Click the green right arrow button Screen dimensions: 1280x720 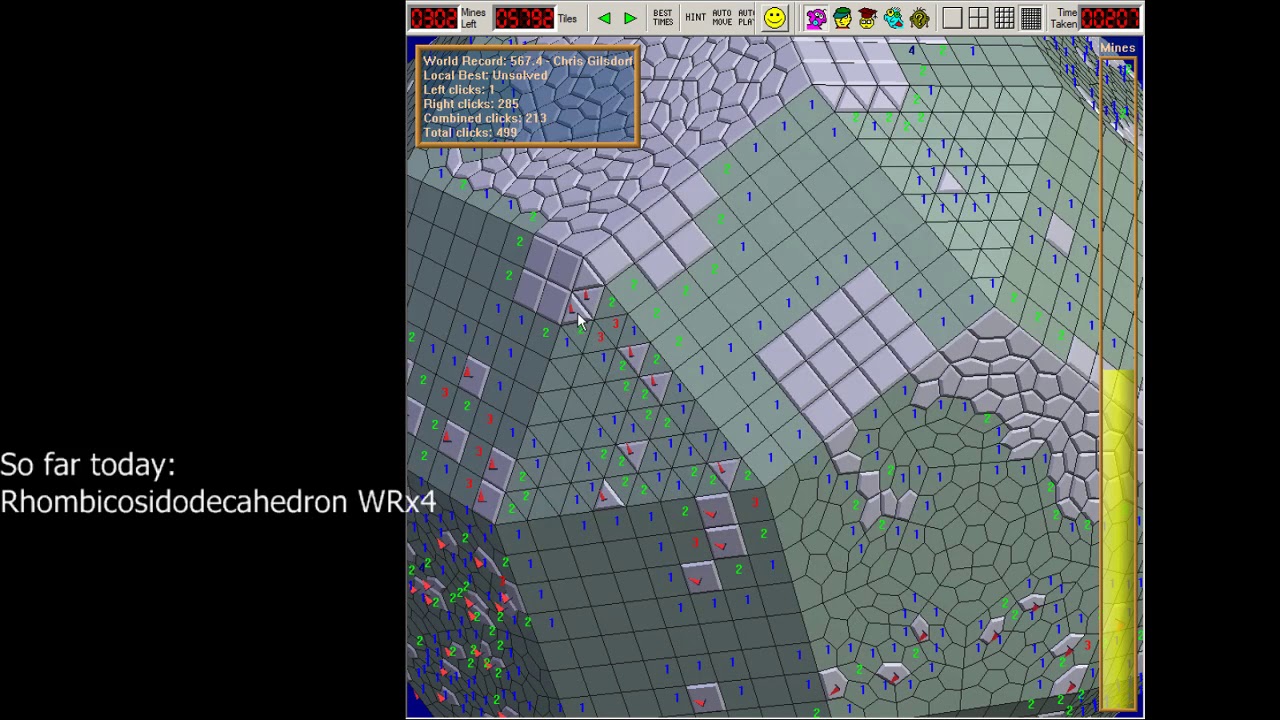pos(630,18)
